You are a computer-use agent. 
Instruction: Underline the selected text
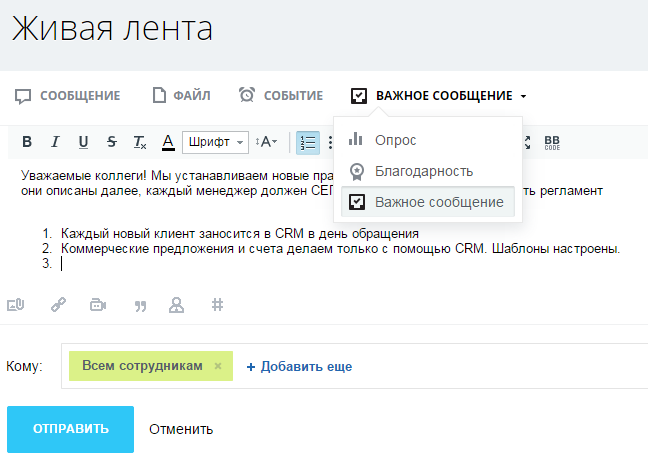click(x=83, y=142)
